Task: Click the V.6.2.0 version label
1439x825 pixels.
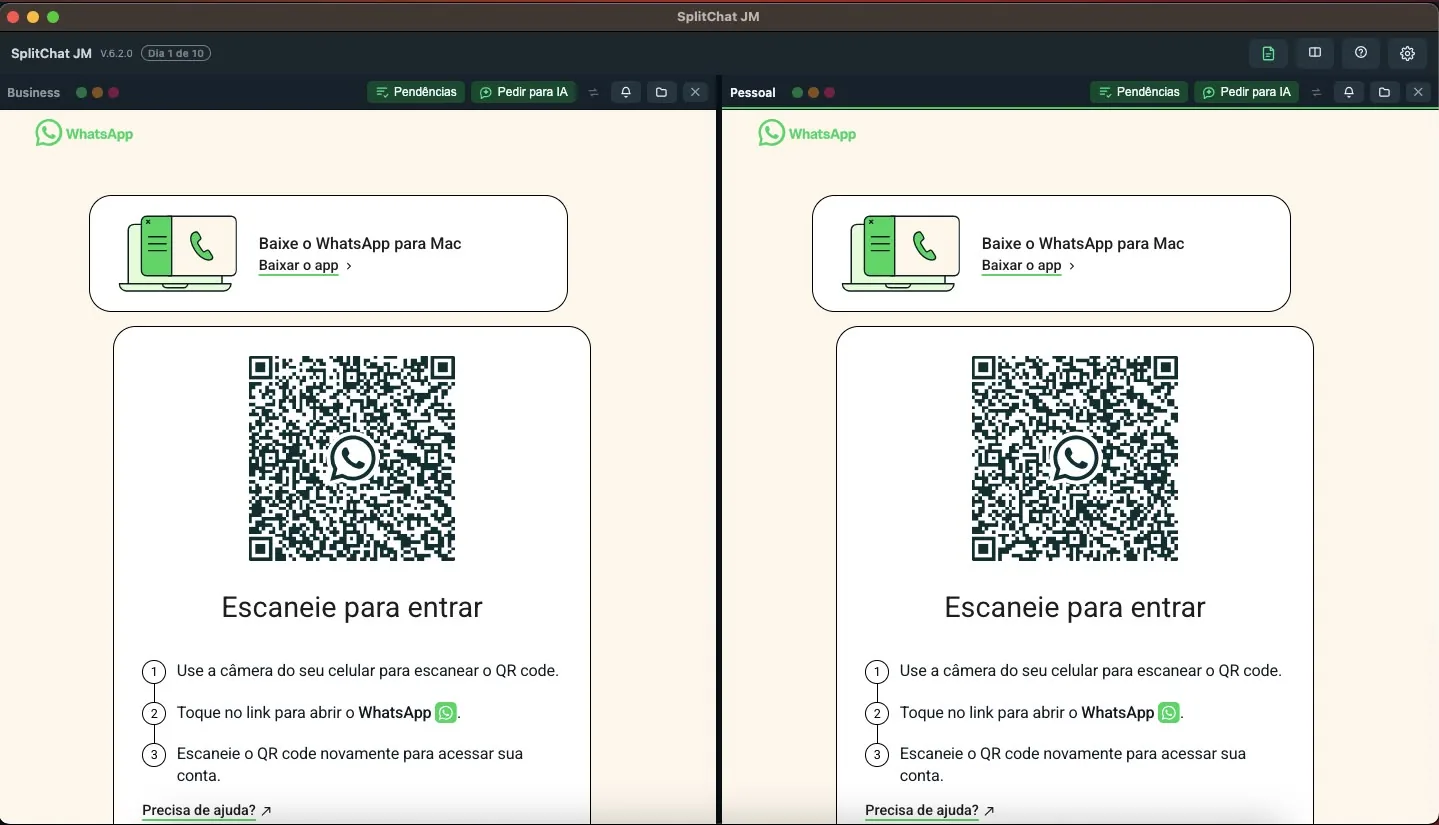Action: [117, 54]
